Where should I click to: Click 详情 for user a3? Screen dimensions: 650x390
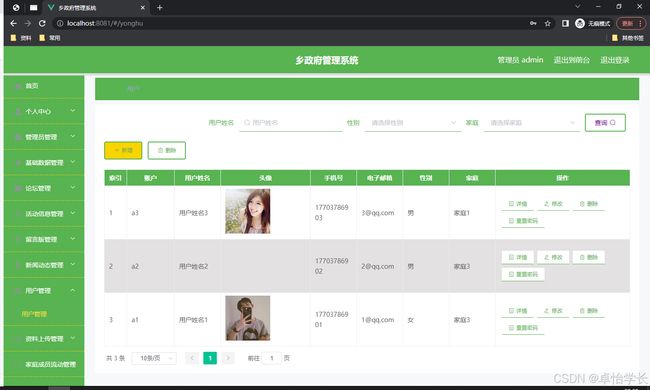coord(517,204)
